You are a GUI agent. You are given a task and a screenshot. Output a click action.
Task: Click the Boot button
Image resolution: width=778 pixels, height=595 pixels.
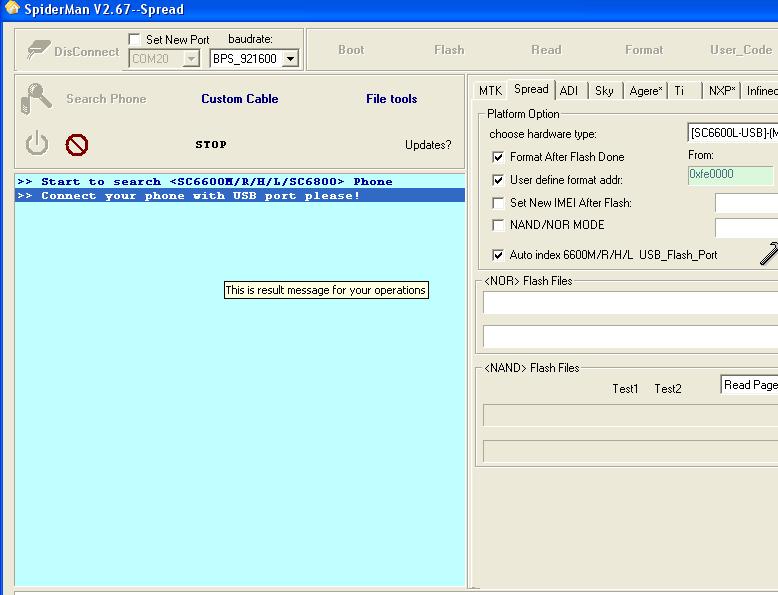click(351, 50)
